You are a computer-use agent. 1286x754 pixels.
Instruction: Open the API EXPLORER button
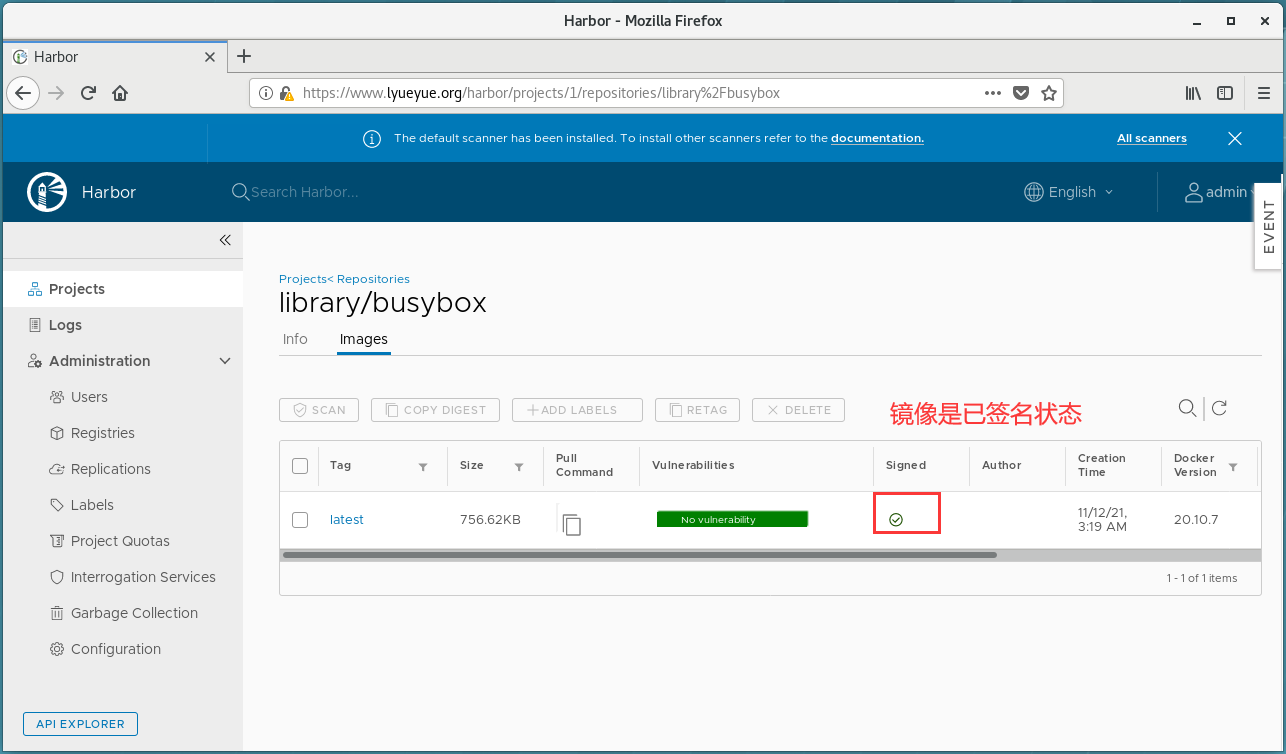click(80, 724)
